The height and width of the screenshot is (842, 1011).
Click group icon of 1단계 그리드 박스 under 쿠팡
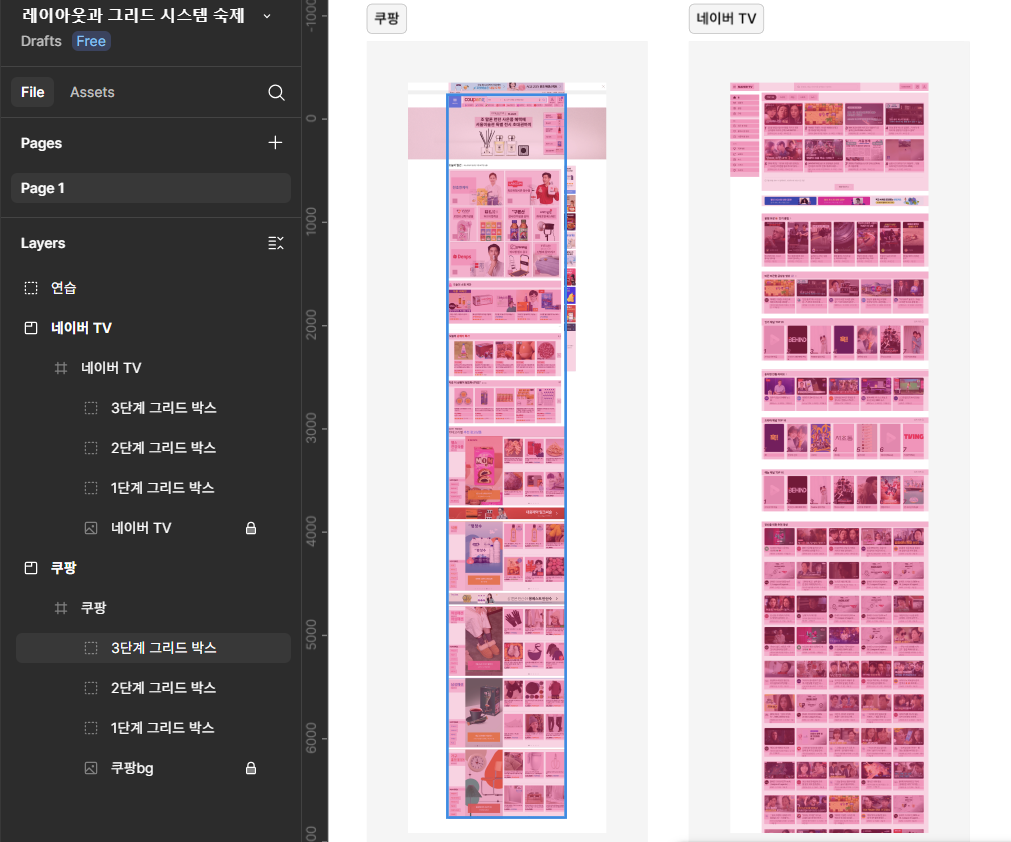pyautogui.click(x=91, y=728)
